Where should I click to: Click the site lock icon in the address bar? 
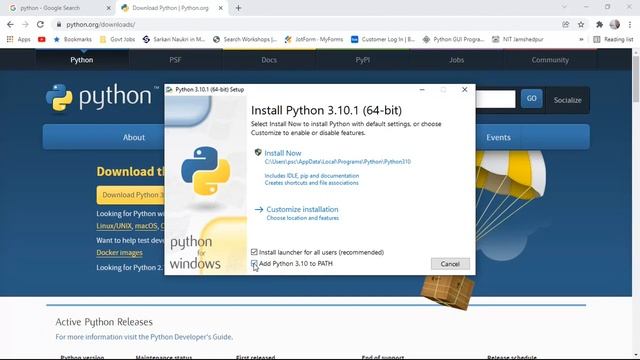click(59, 24)
